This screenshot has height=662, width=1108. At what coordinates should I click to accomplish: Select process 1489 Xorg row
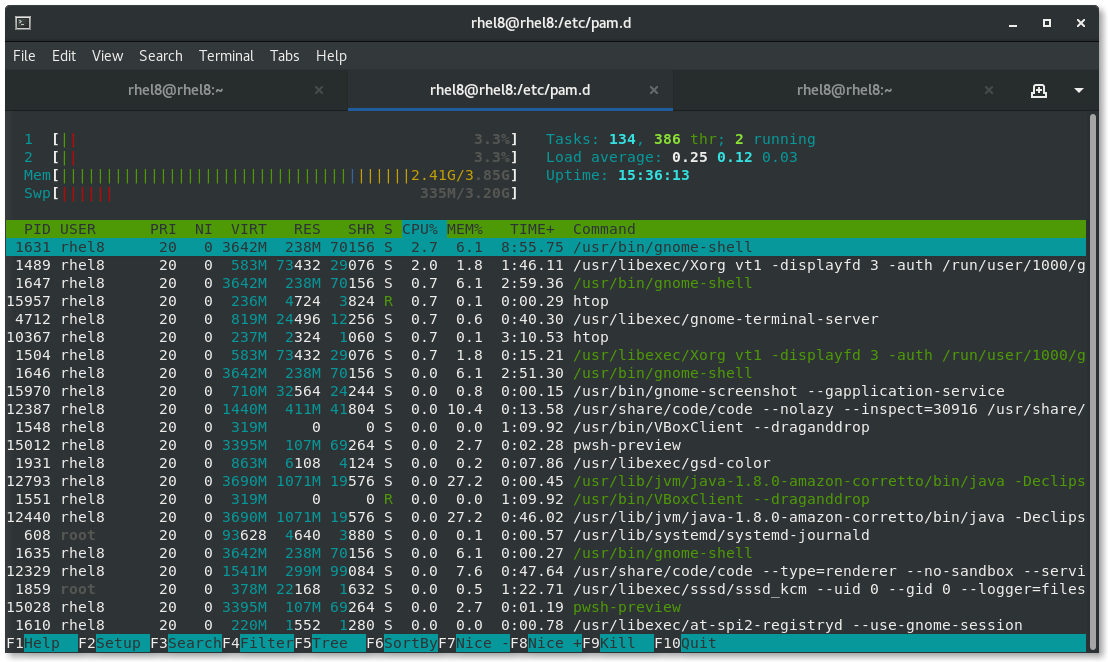click(x=546, y=265)
